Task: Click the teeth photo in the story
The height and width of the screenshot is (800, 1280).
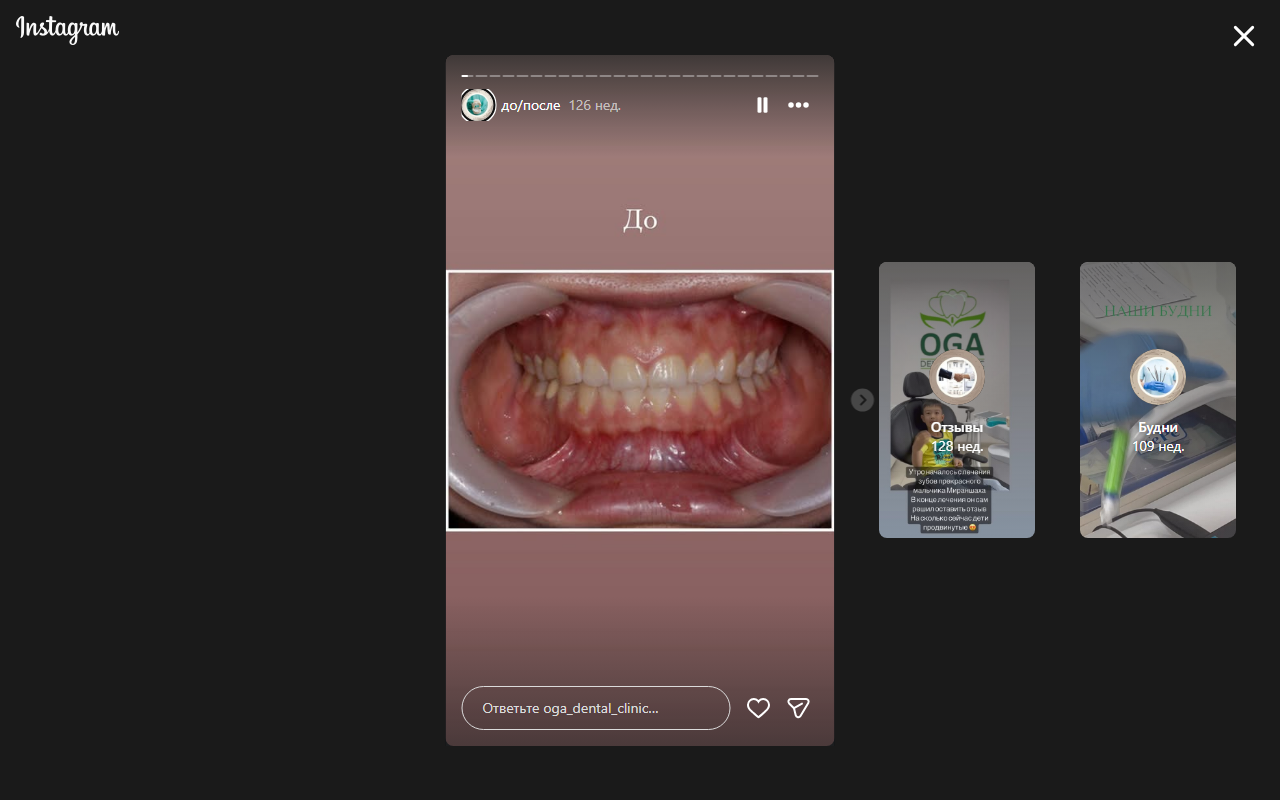Action: (x=640, y=400)
